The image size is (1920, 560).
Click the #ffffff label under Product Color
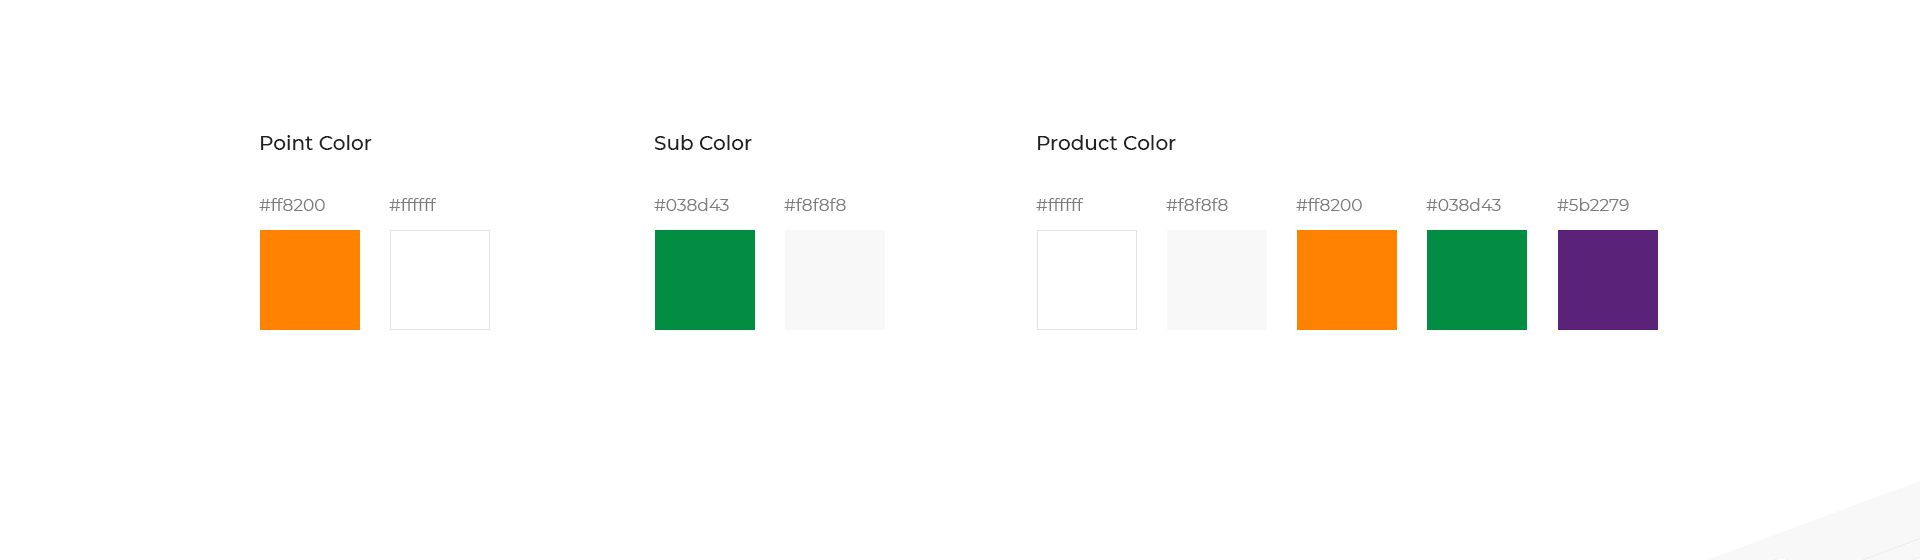[1059, 205]
